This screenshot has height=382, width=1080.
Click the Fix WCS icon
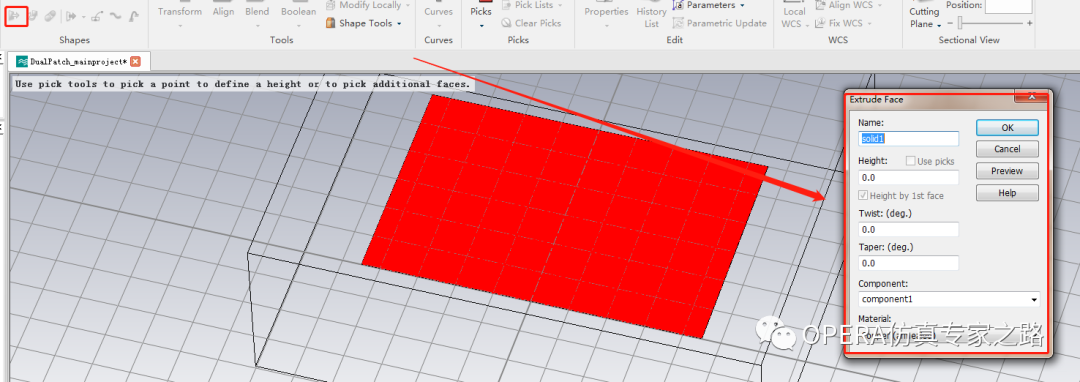[x=820, y=23]
